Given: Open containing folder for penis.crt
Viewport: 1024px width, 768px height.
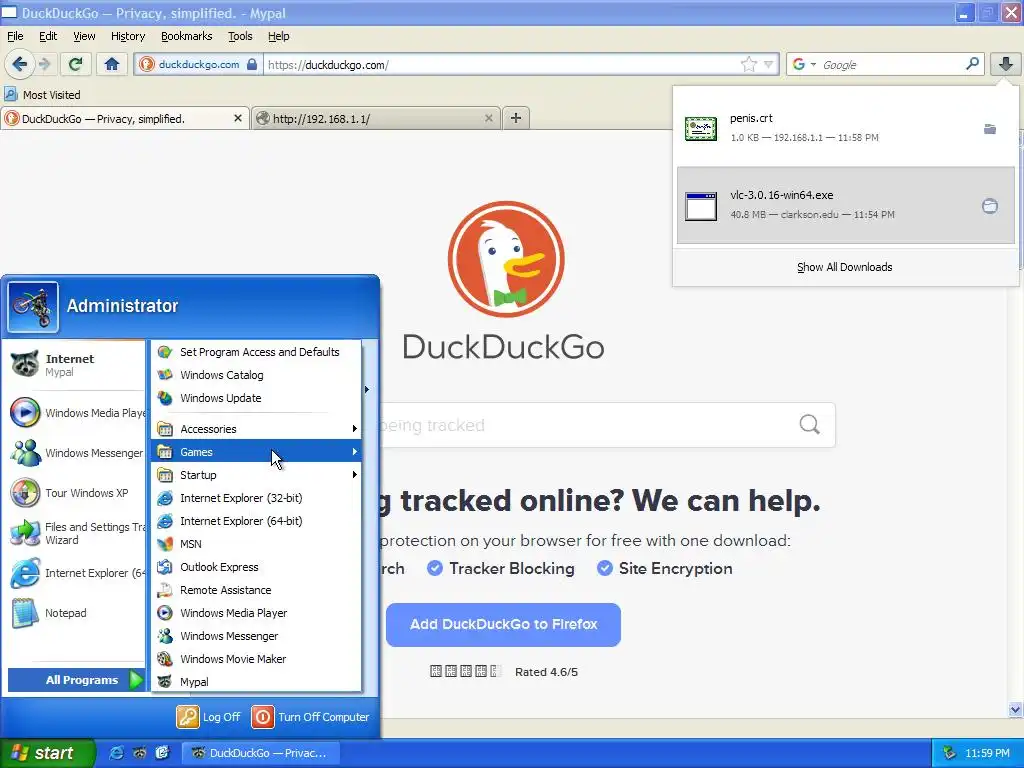Looking at the screenshot, I should (x=990, y=129).
